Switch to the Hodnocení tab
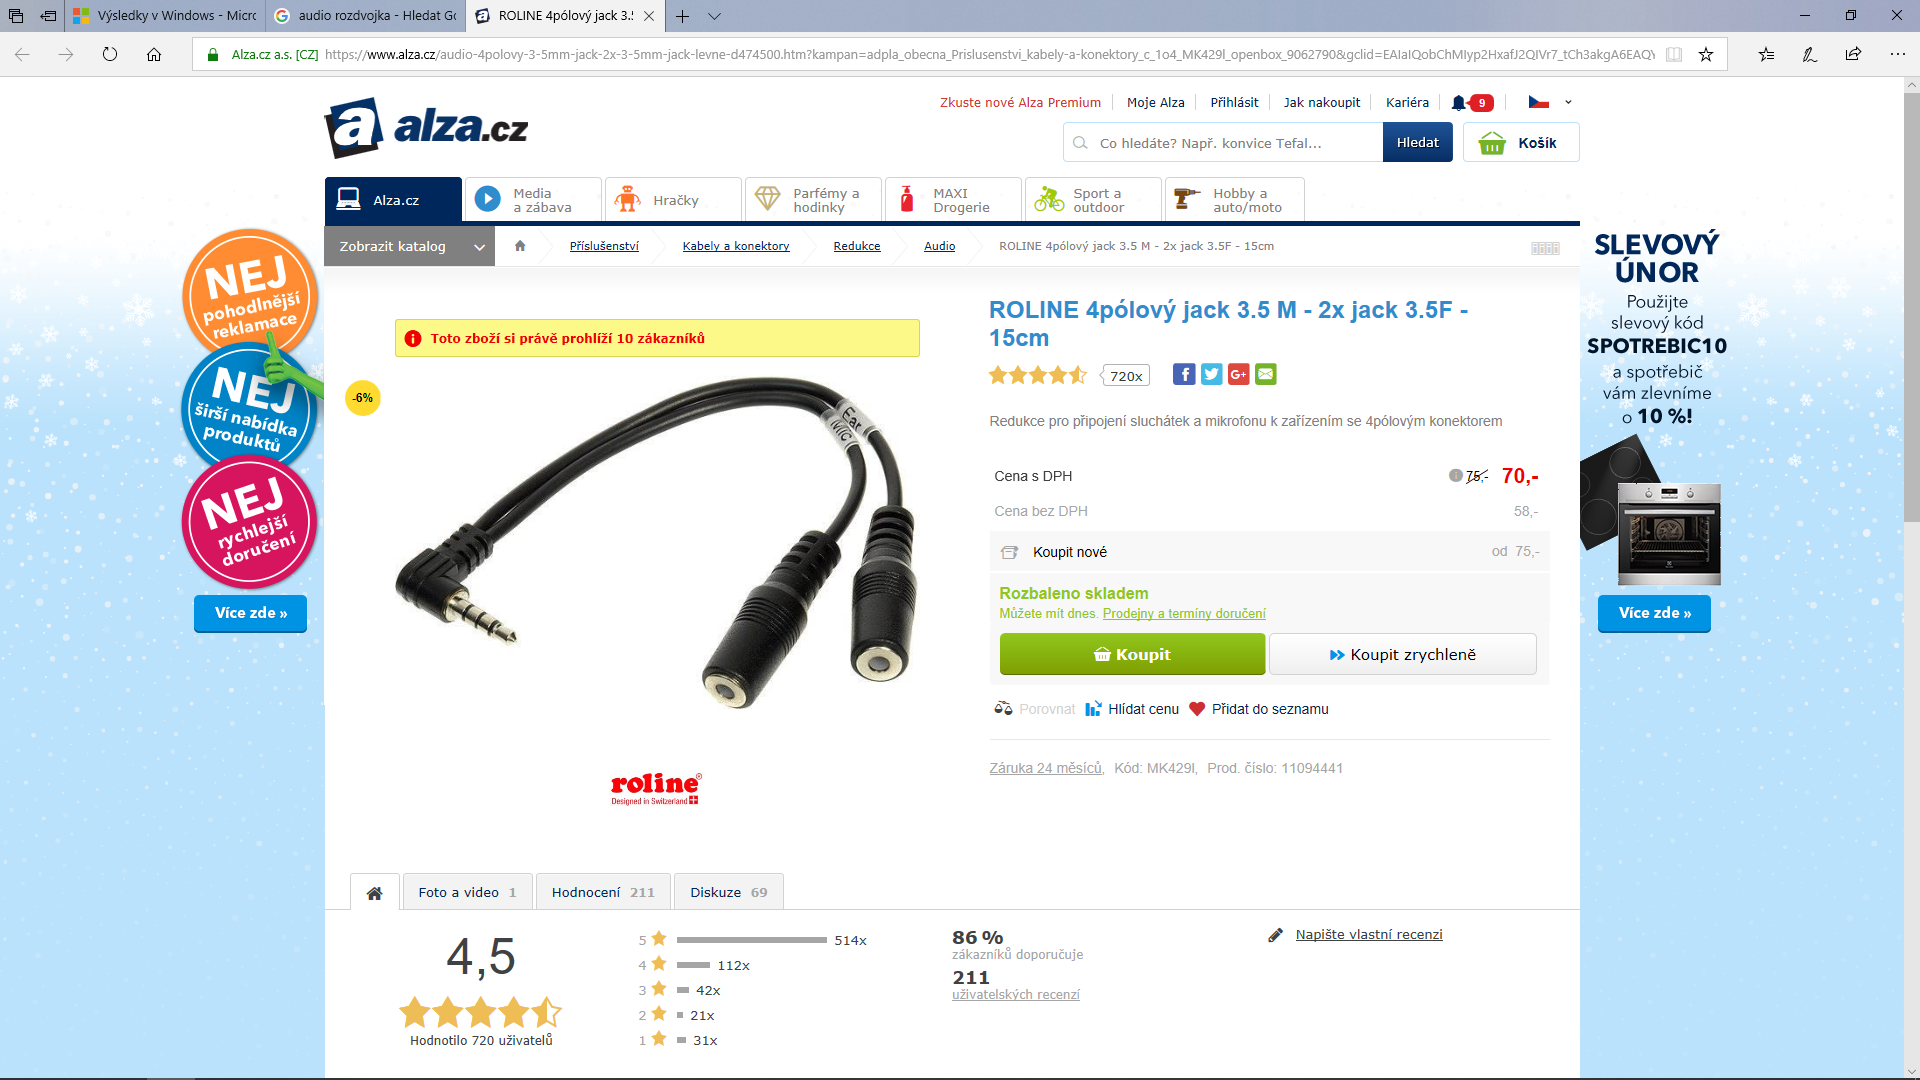 pyautogui.click(x=603, y=892)
